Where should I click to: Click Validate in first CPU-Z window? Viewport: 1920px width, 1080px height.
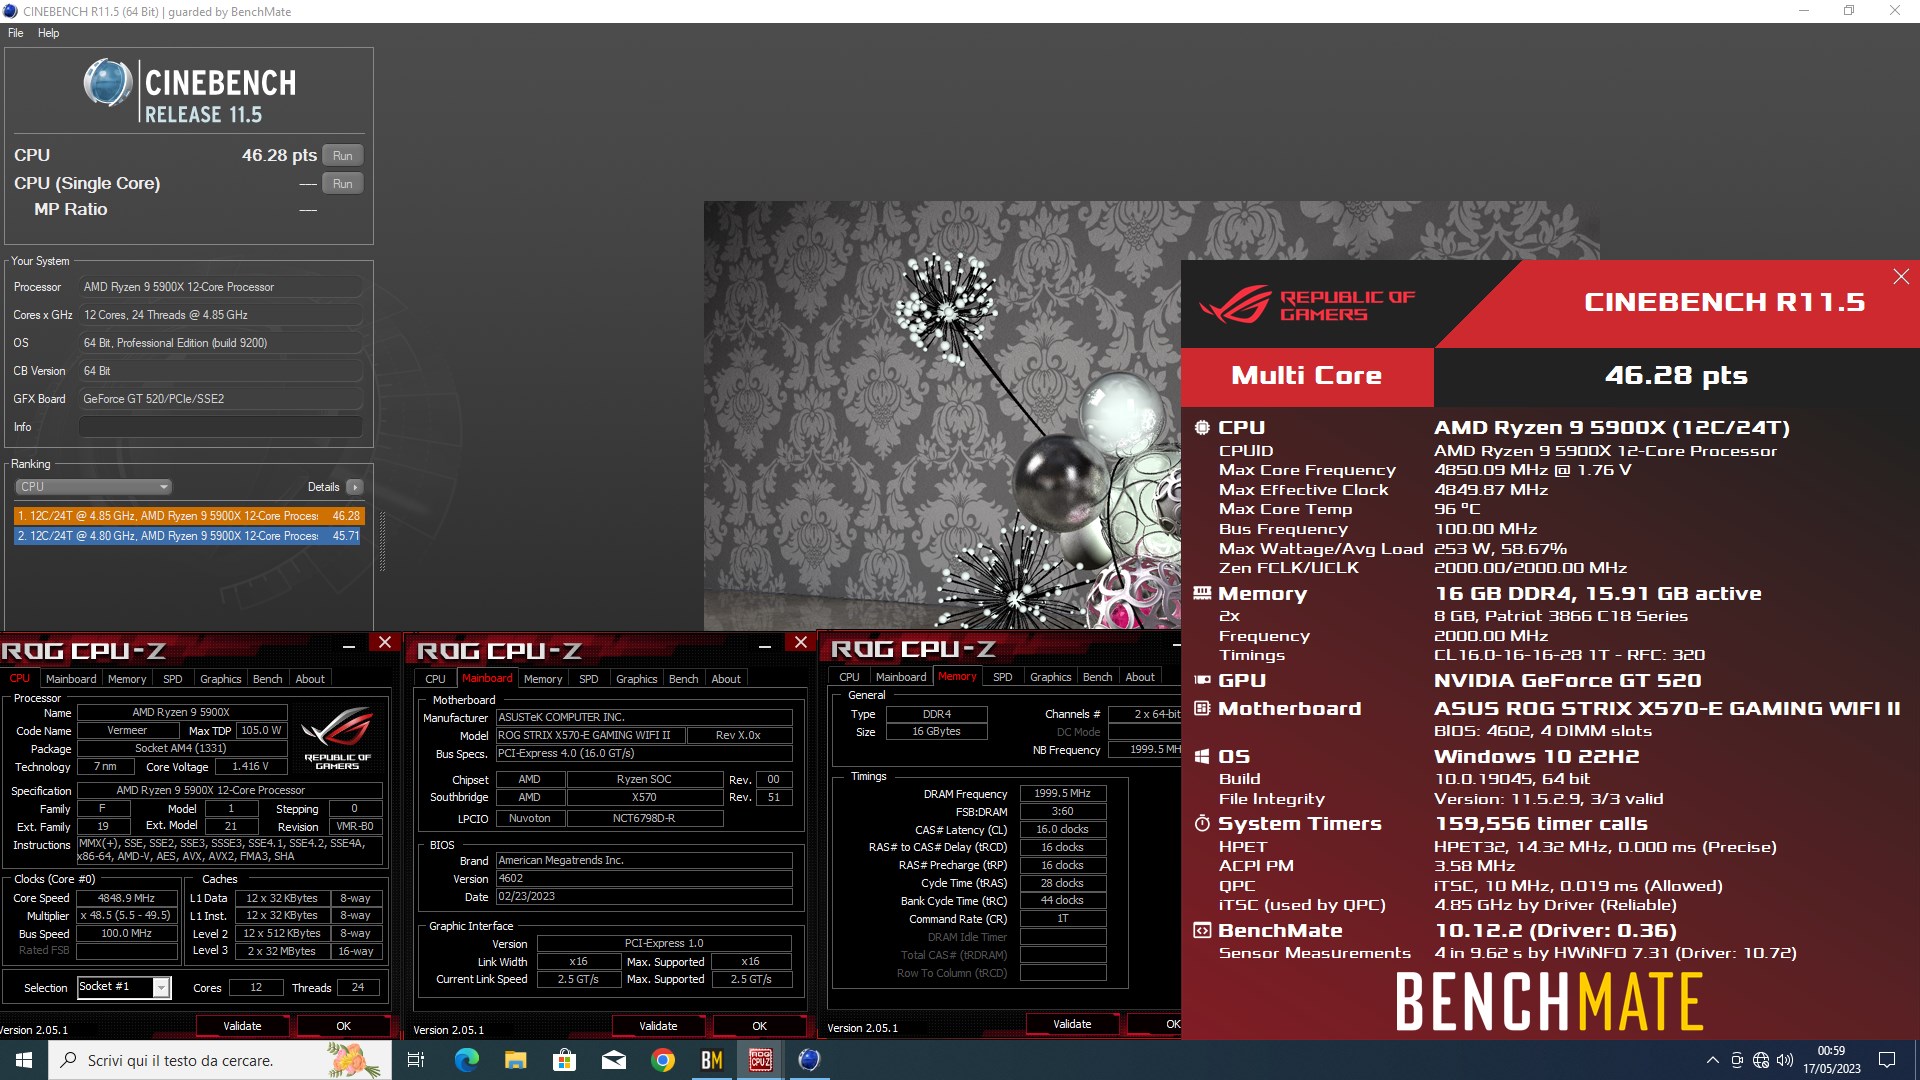(x=242, y=1026)
